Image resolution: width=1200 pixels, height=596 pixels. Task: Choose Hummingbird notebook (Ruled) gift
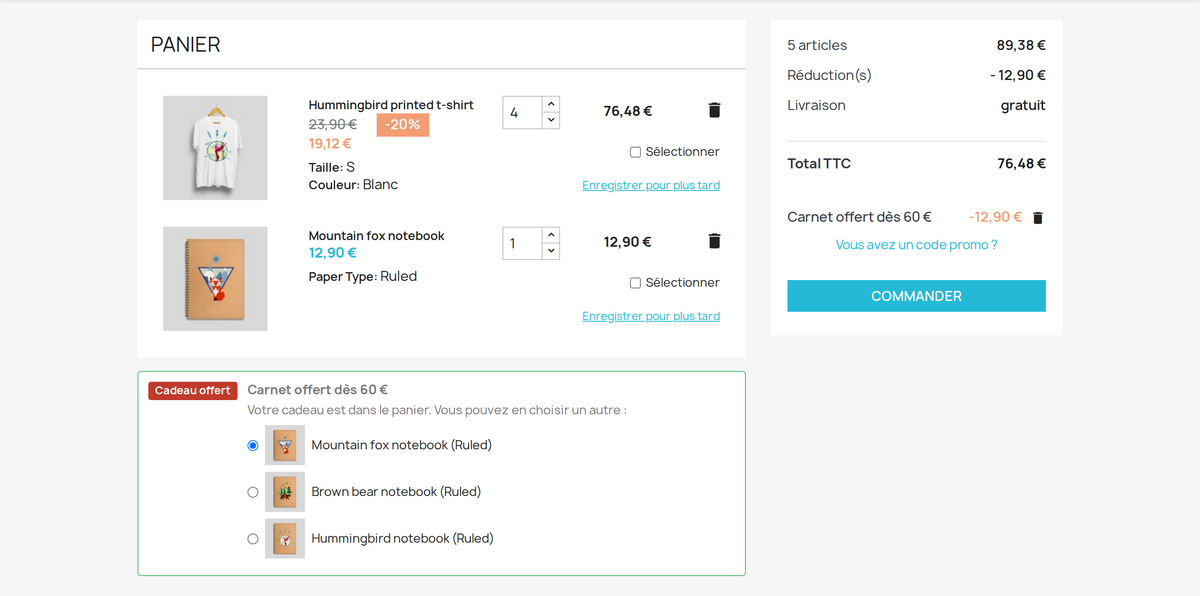pyautogui.click(x=253, y=539)
